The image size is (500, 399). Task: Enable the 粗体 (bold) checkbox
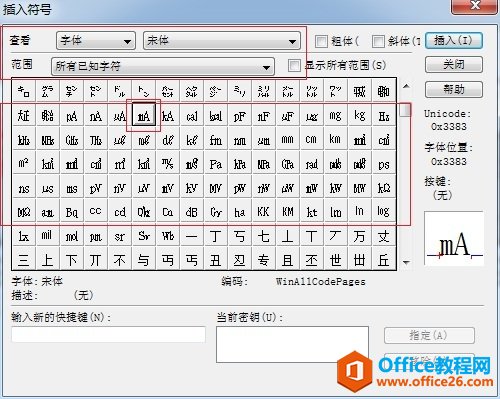click(x=321, y=41)
